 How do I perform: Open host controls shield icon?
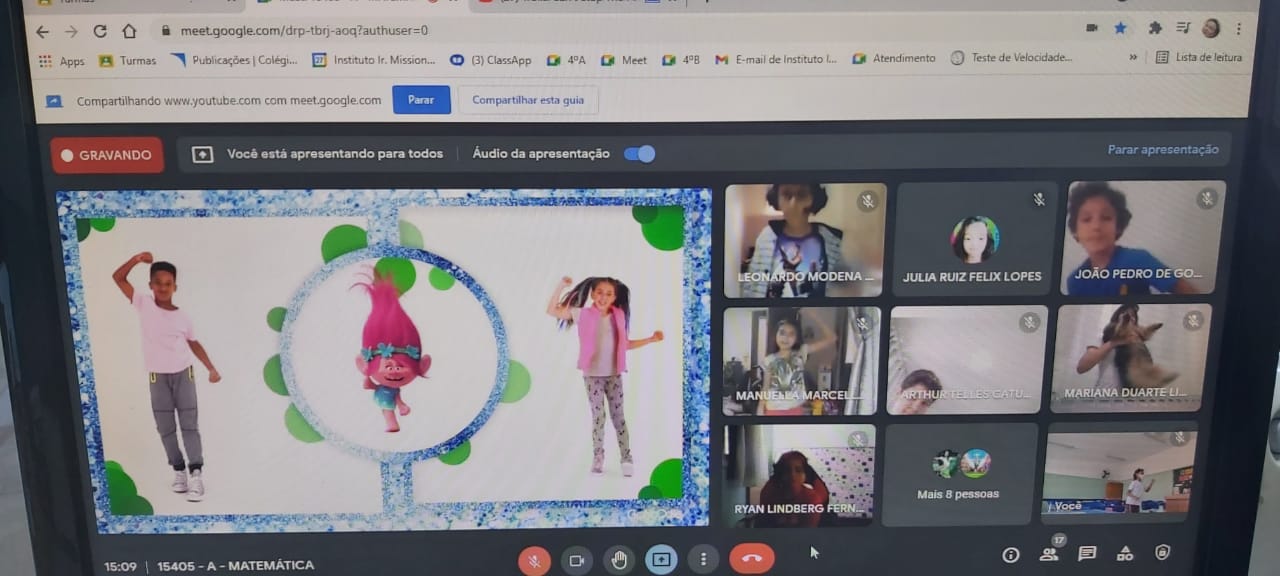[1161, 552]
